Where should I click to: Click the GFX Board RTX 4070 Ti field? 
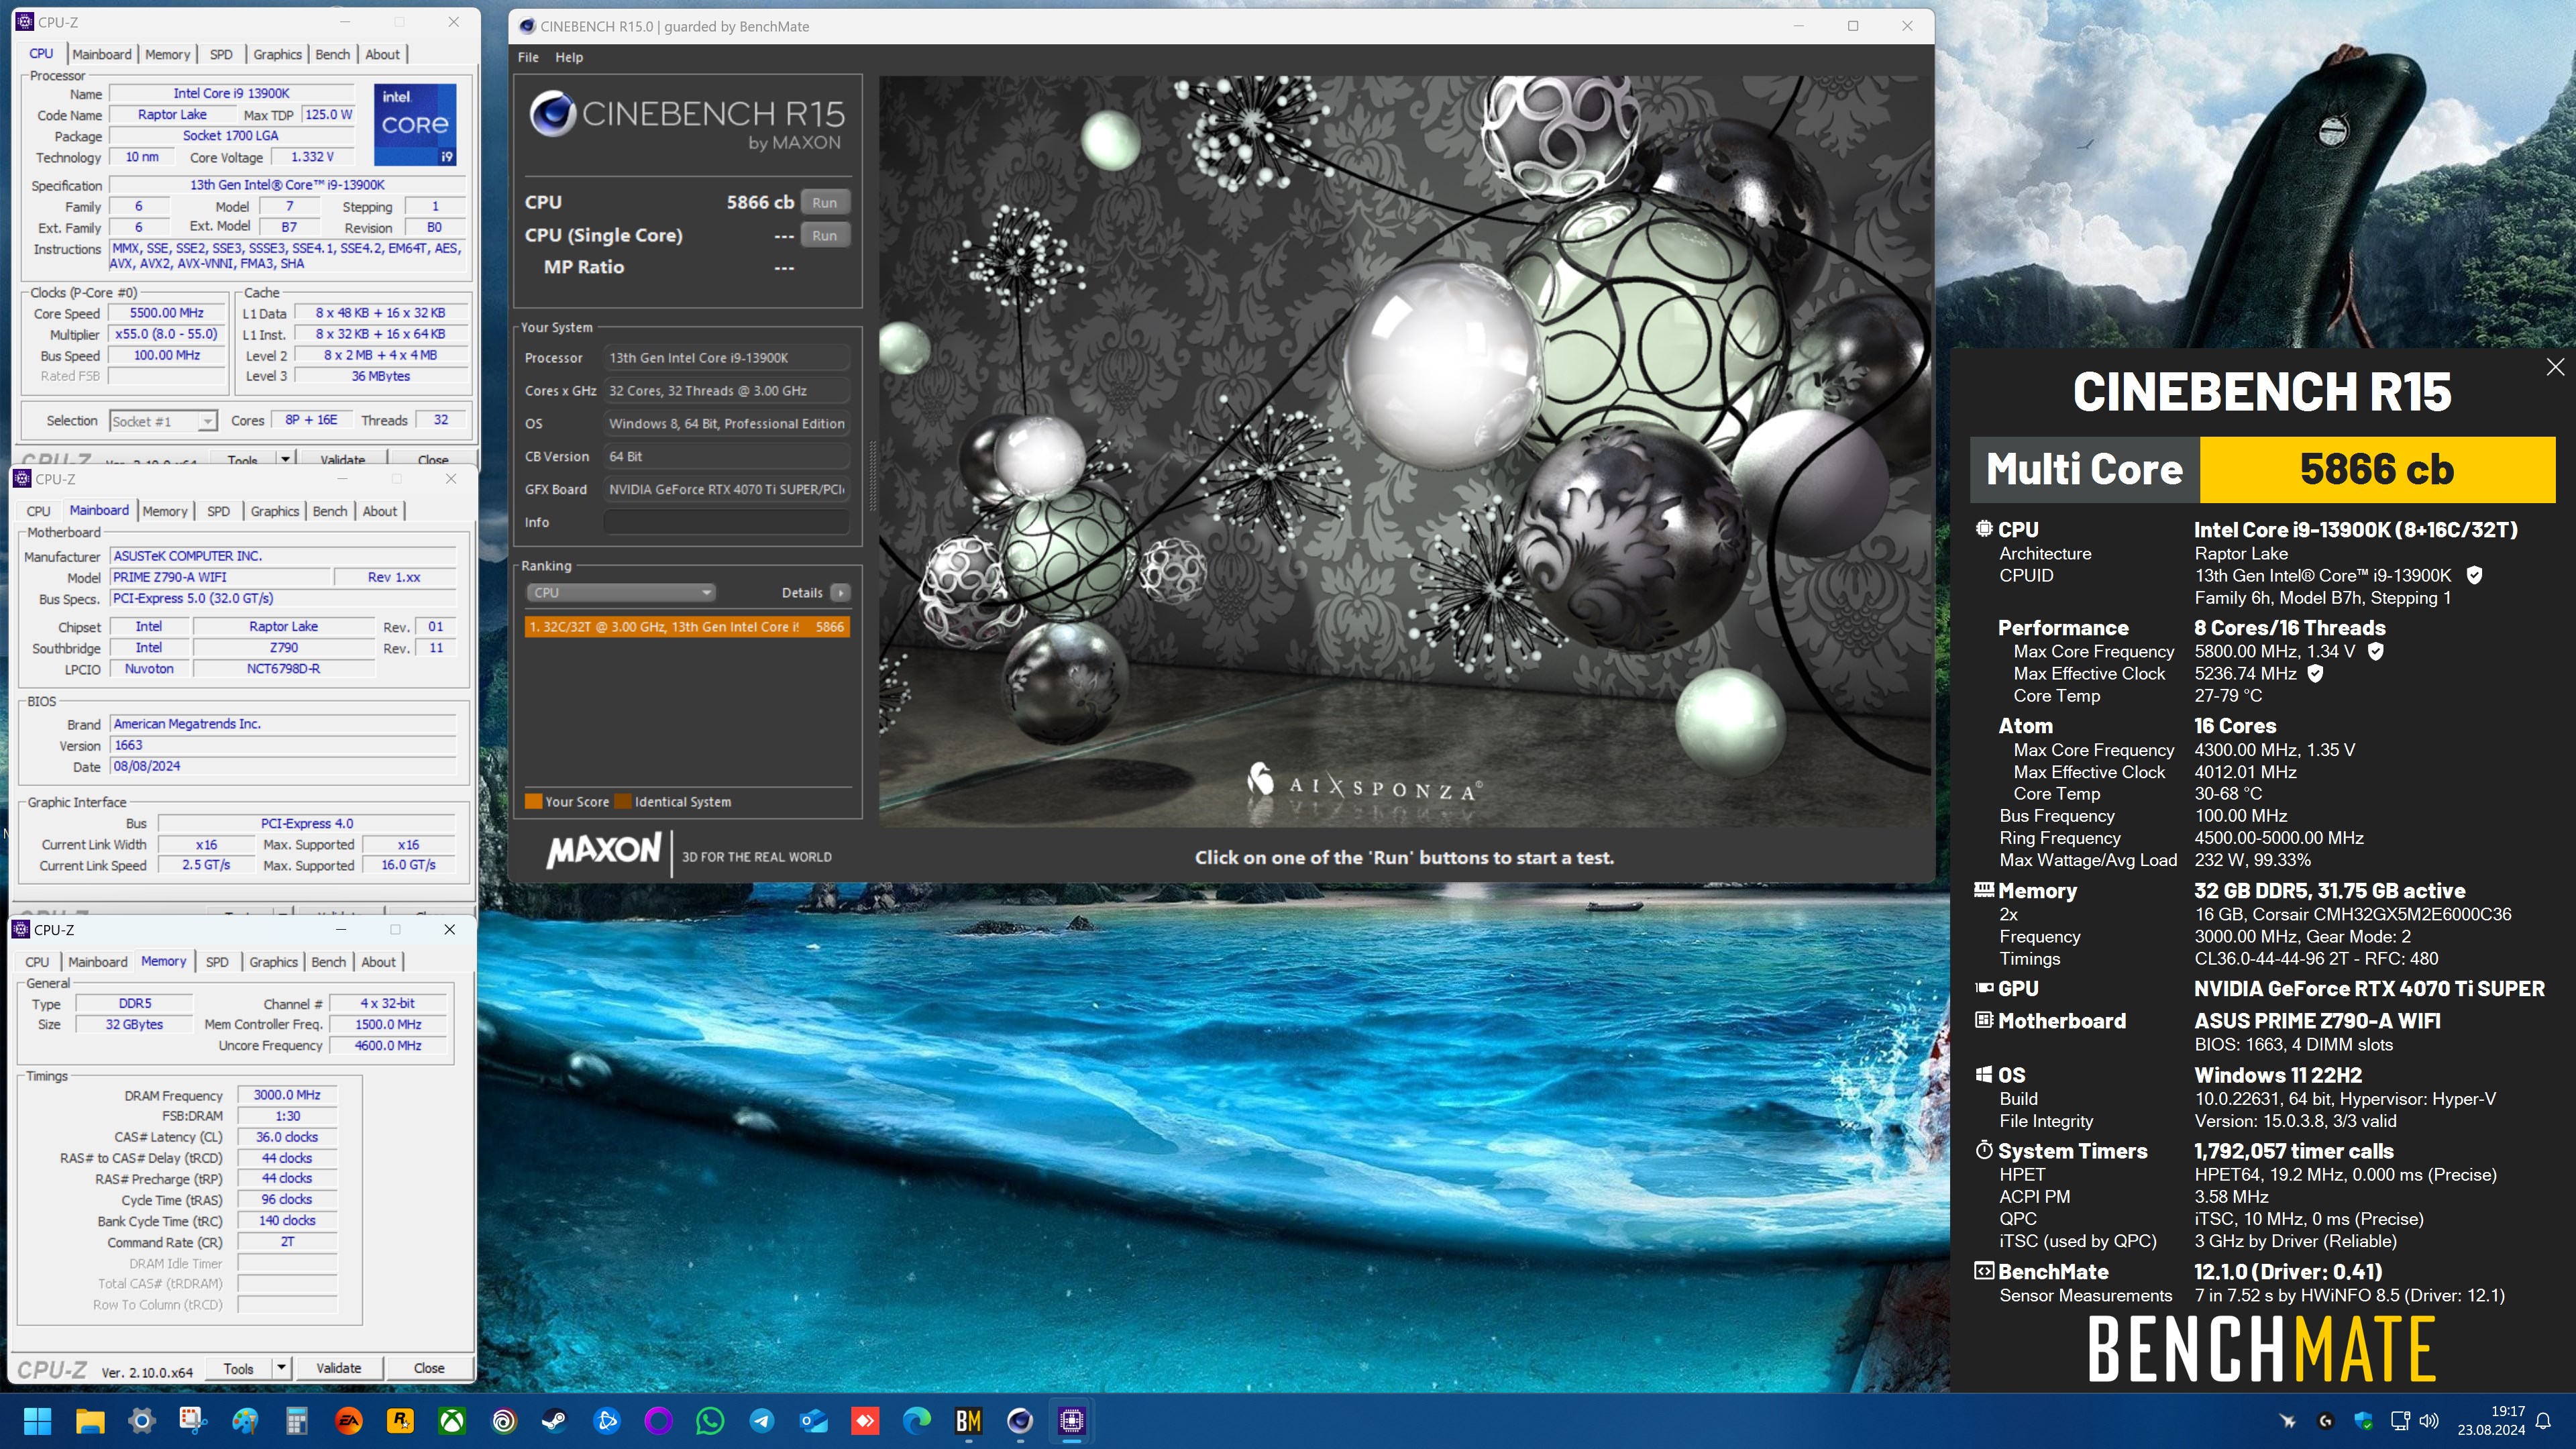(726, 489)
